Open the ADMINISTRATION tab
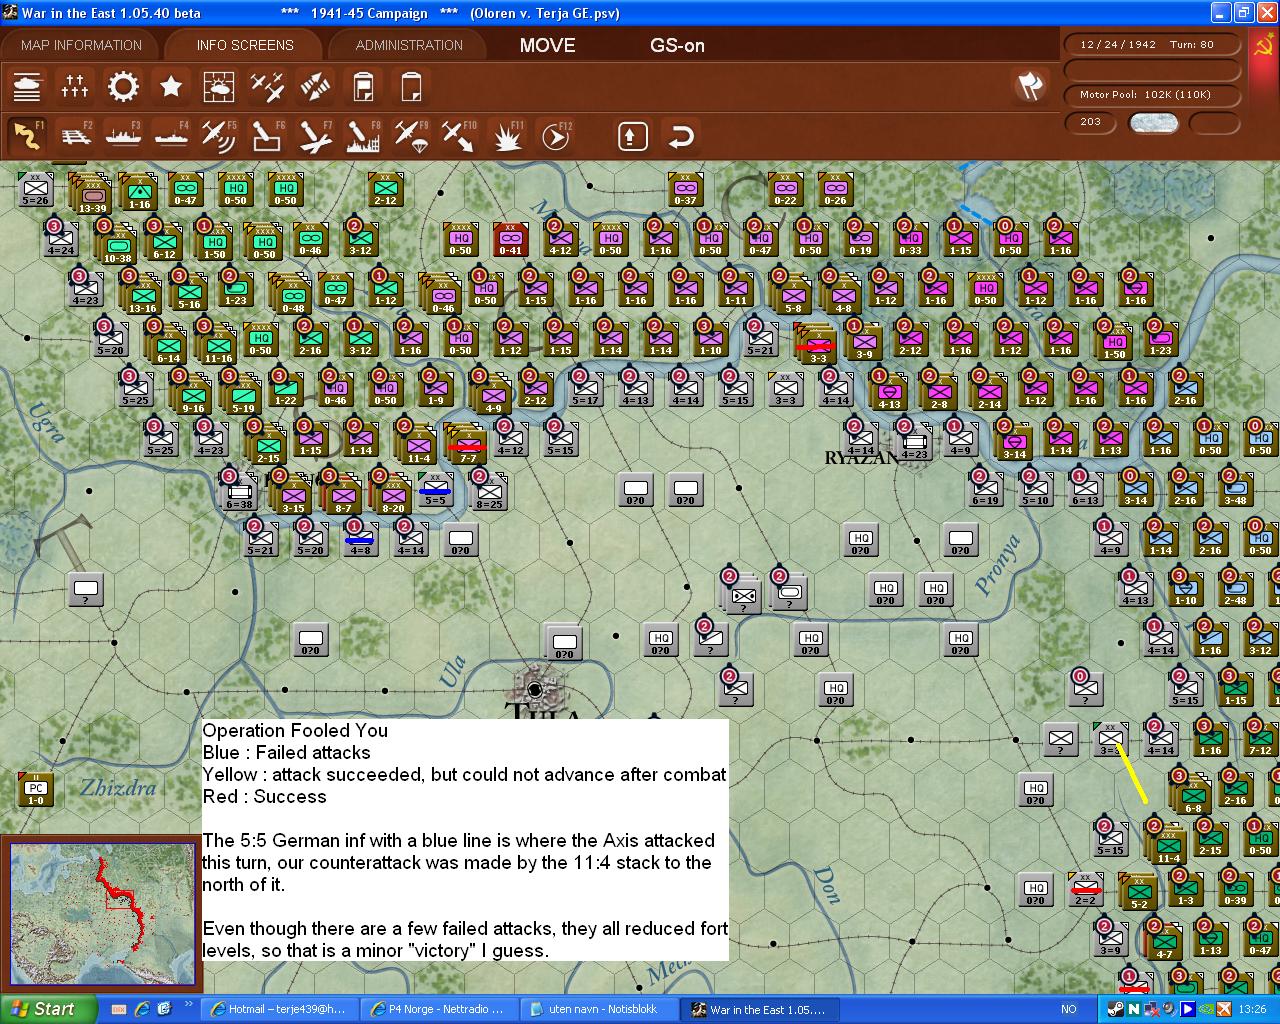This screenshot has height=1024, width=1280. pos(409,45)
